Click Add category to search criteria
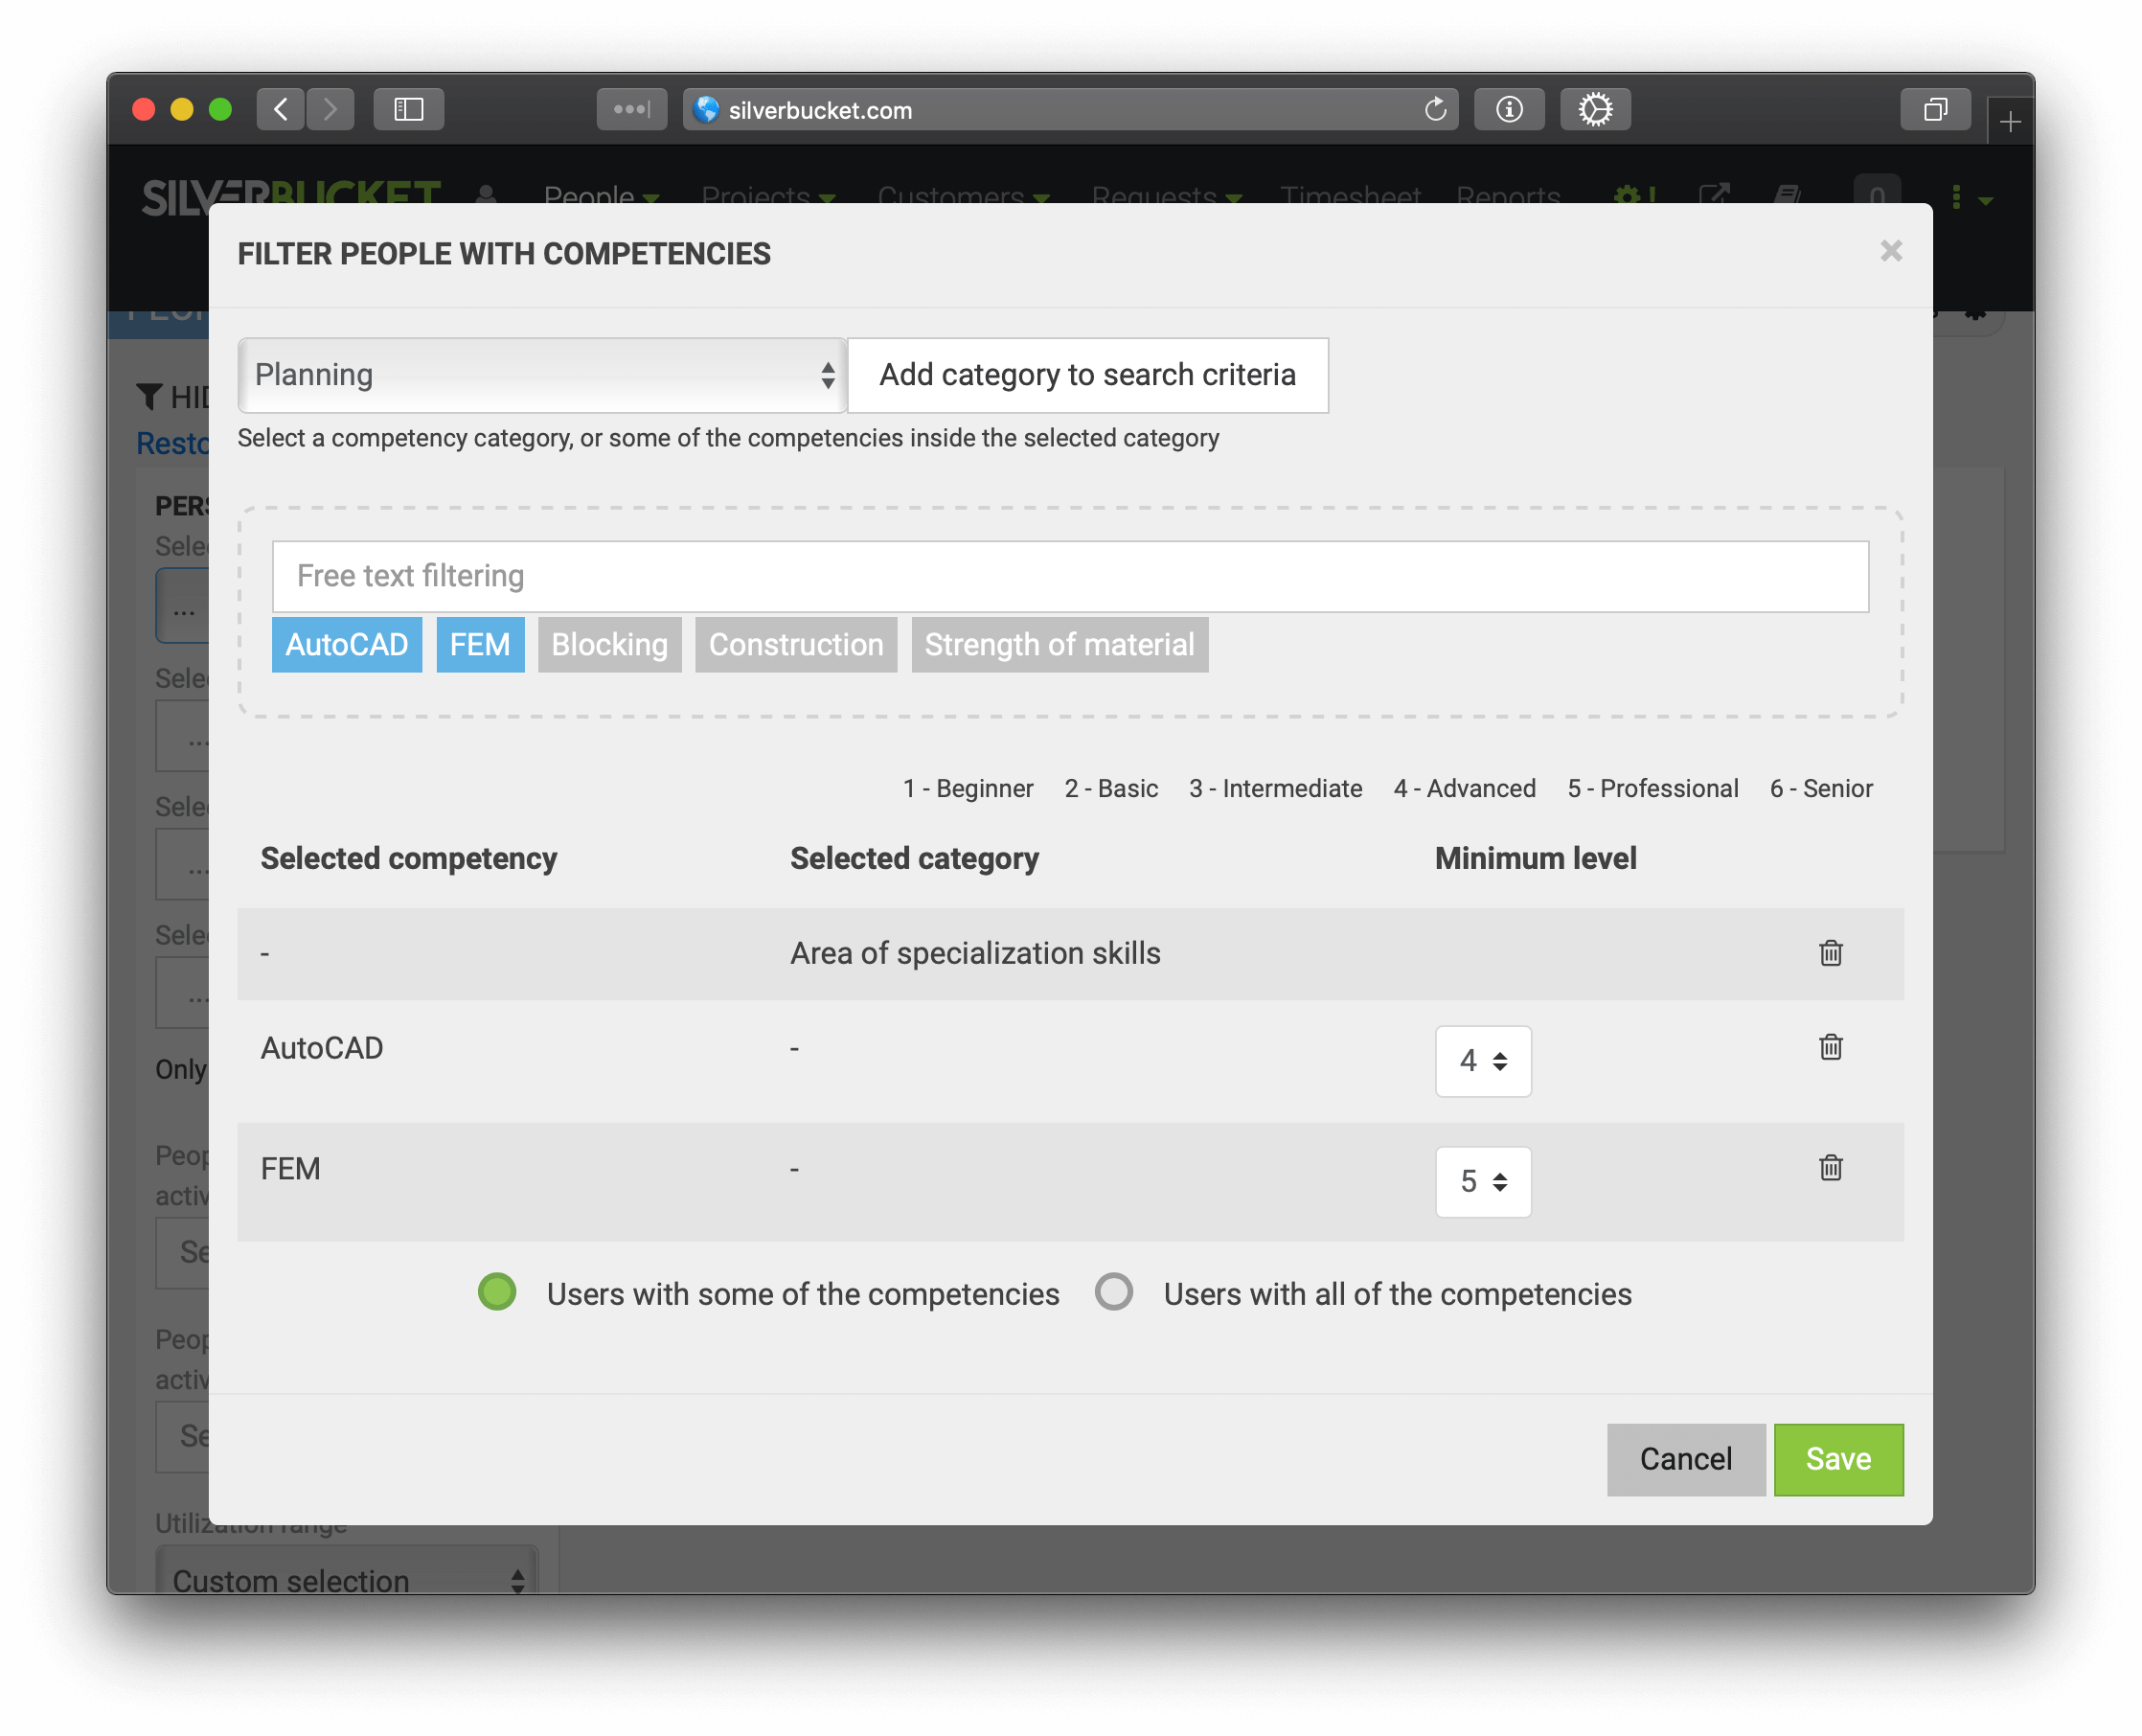The image size is (2142, 1736). click(1087, 375)
